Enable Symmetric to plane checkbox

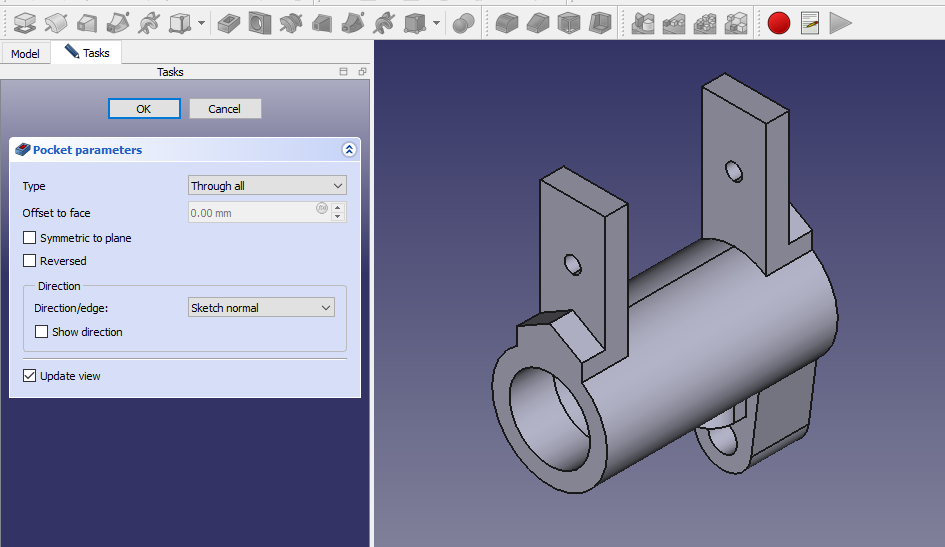click(30, 238)
